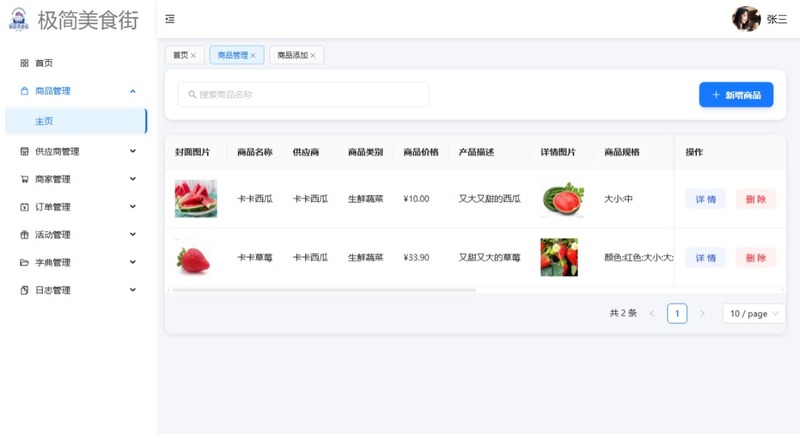Click the 字典管理 folder icon
The height and width of the screenshot is (434, 800).
pos(24,262)
